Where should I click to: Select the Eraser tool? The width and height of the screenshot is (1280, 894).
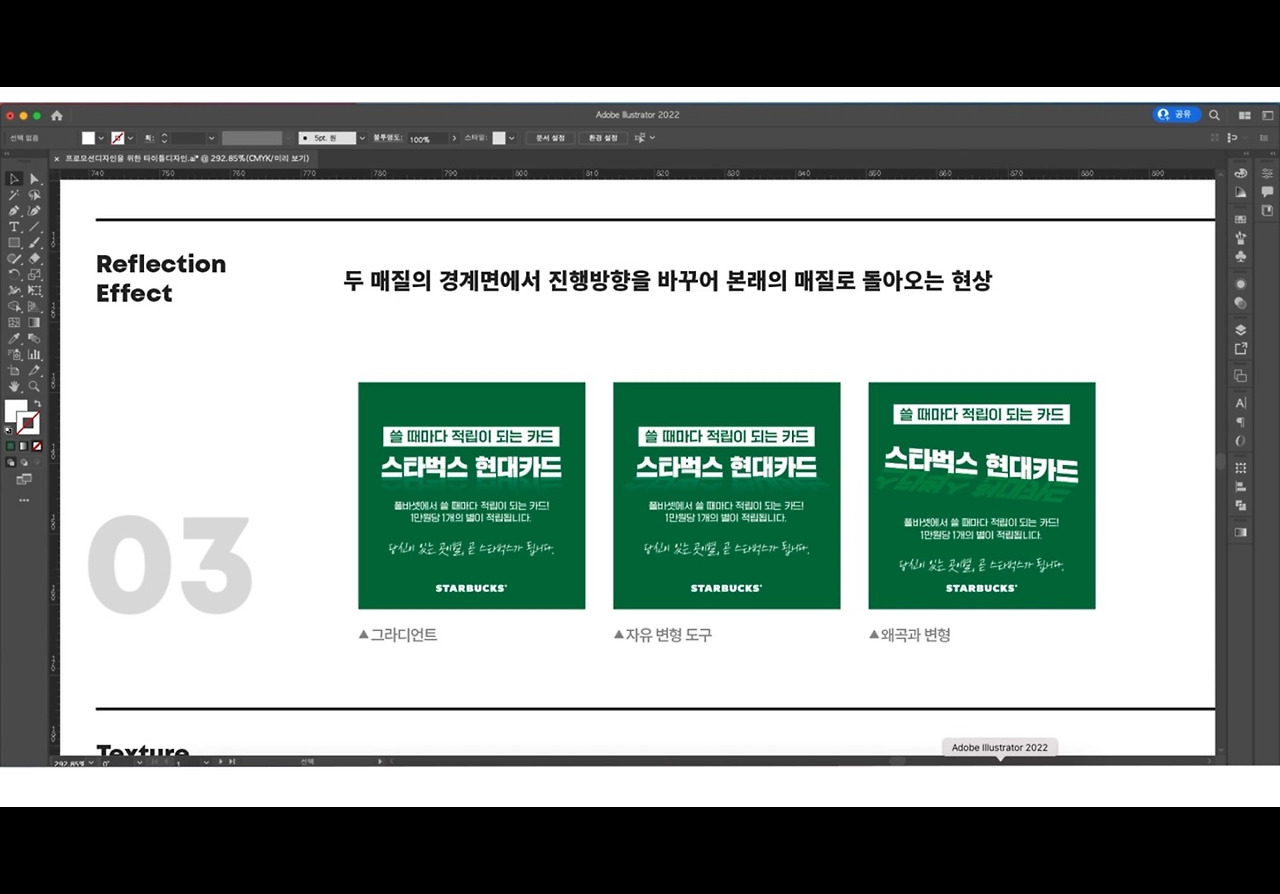pos(34,259)
